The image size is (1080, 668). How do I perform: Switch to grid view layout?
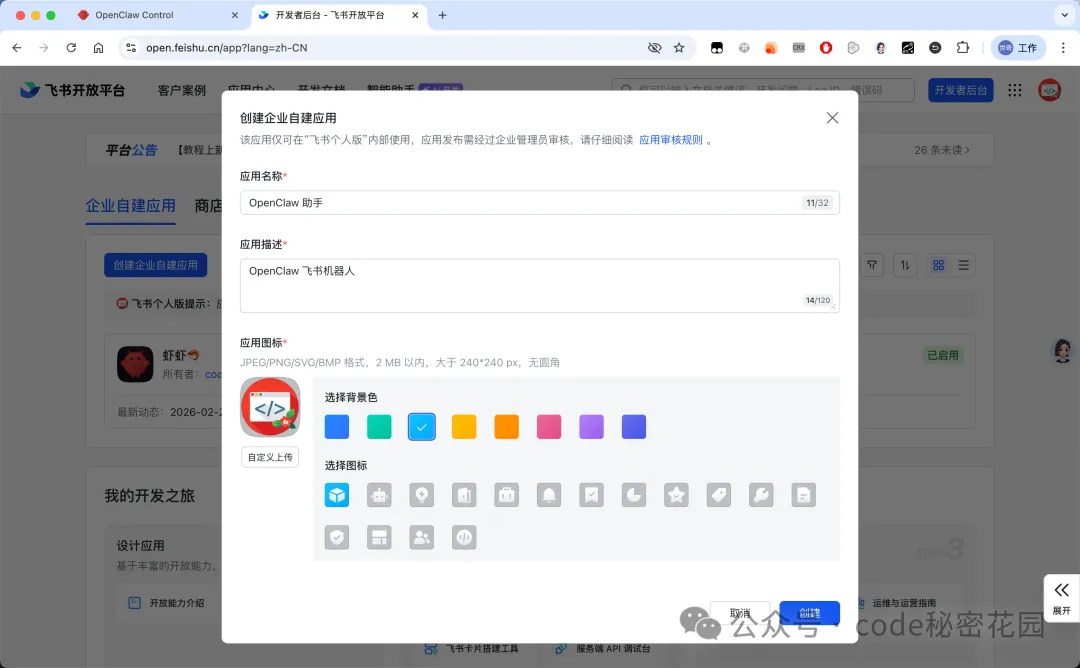click(x=938, y=265)
